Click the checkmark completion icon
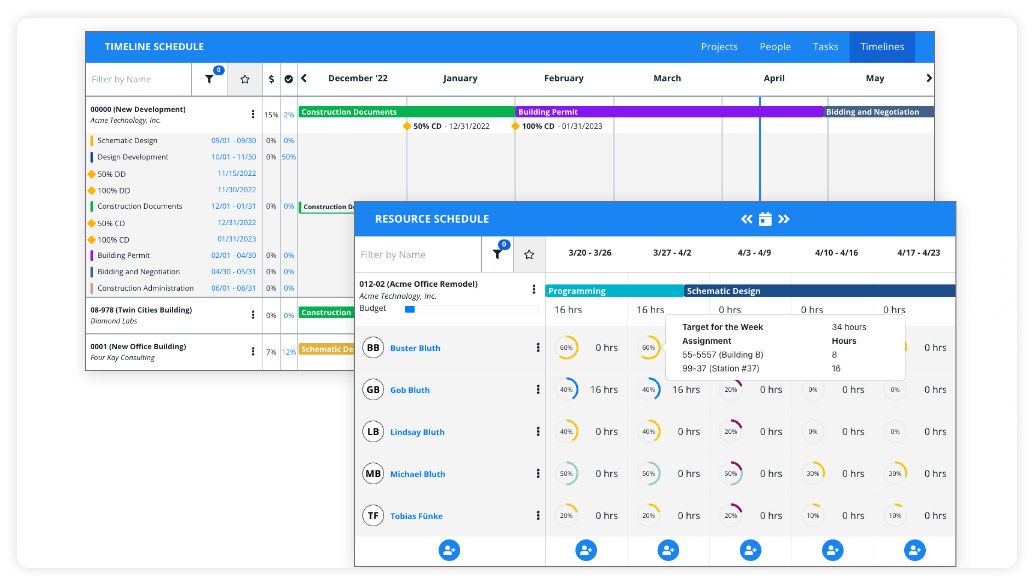Screen dimensions: 1034x586 click(x=290, y=78)
